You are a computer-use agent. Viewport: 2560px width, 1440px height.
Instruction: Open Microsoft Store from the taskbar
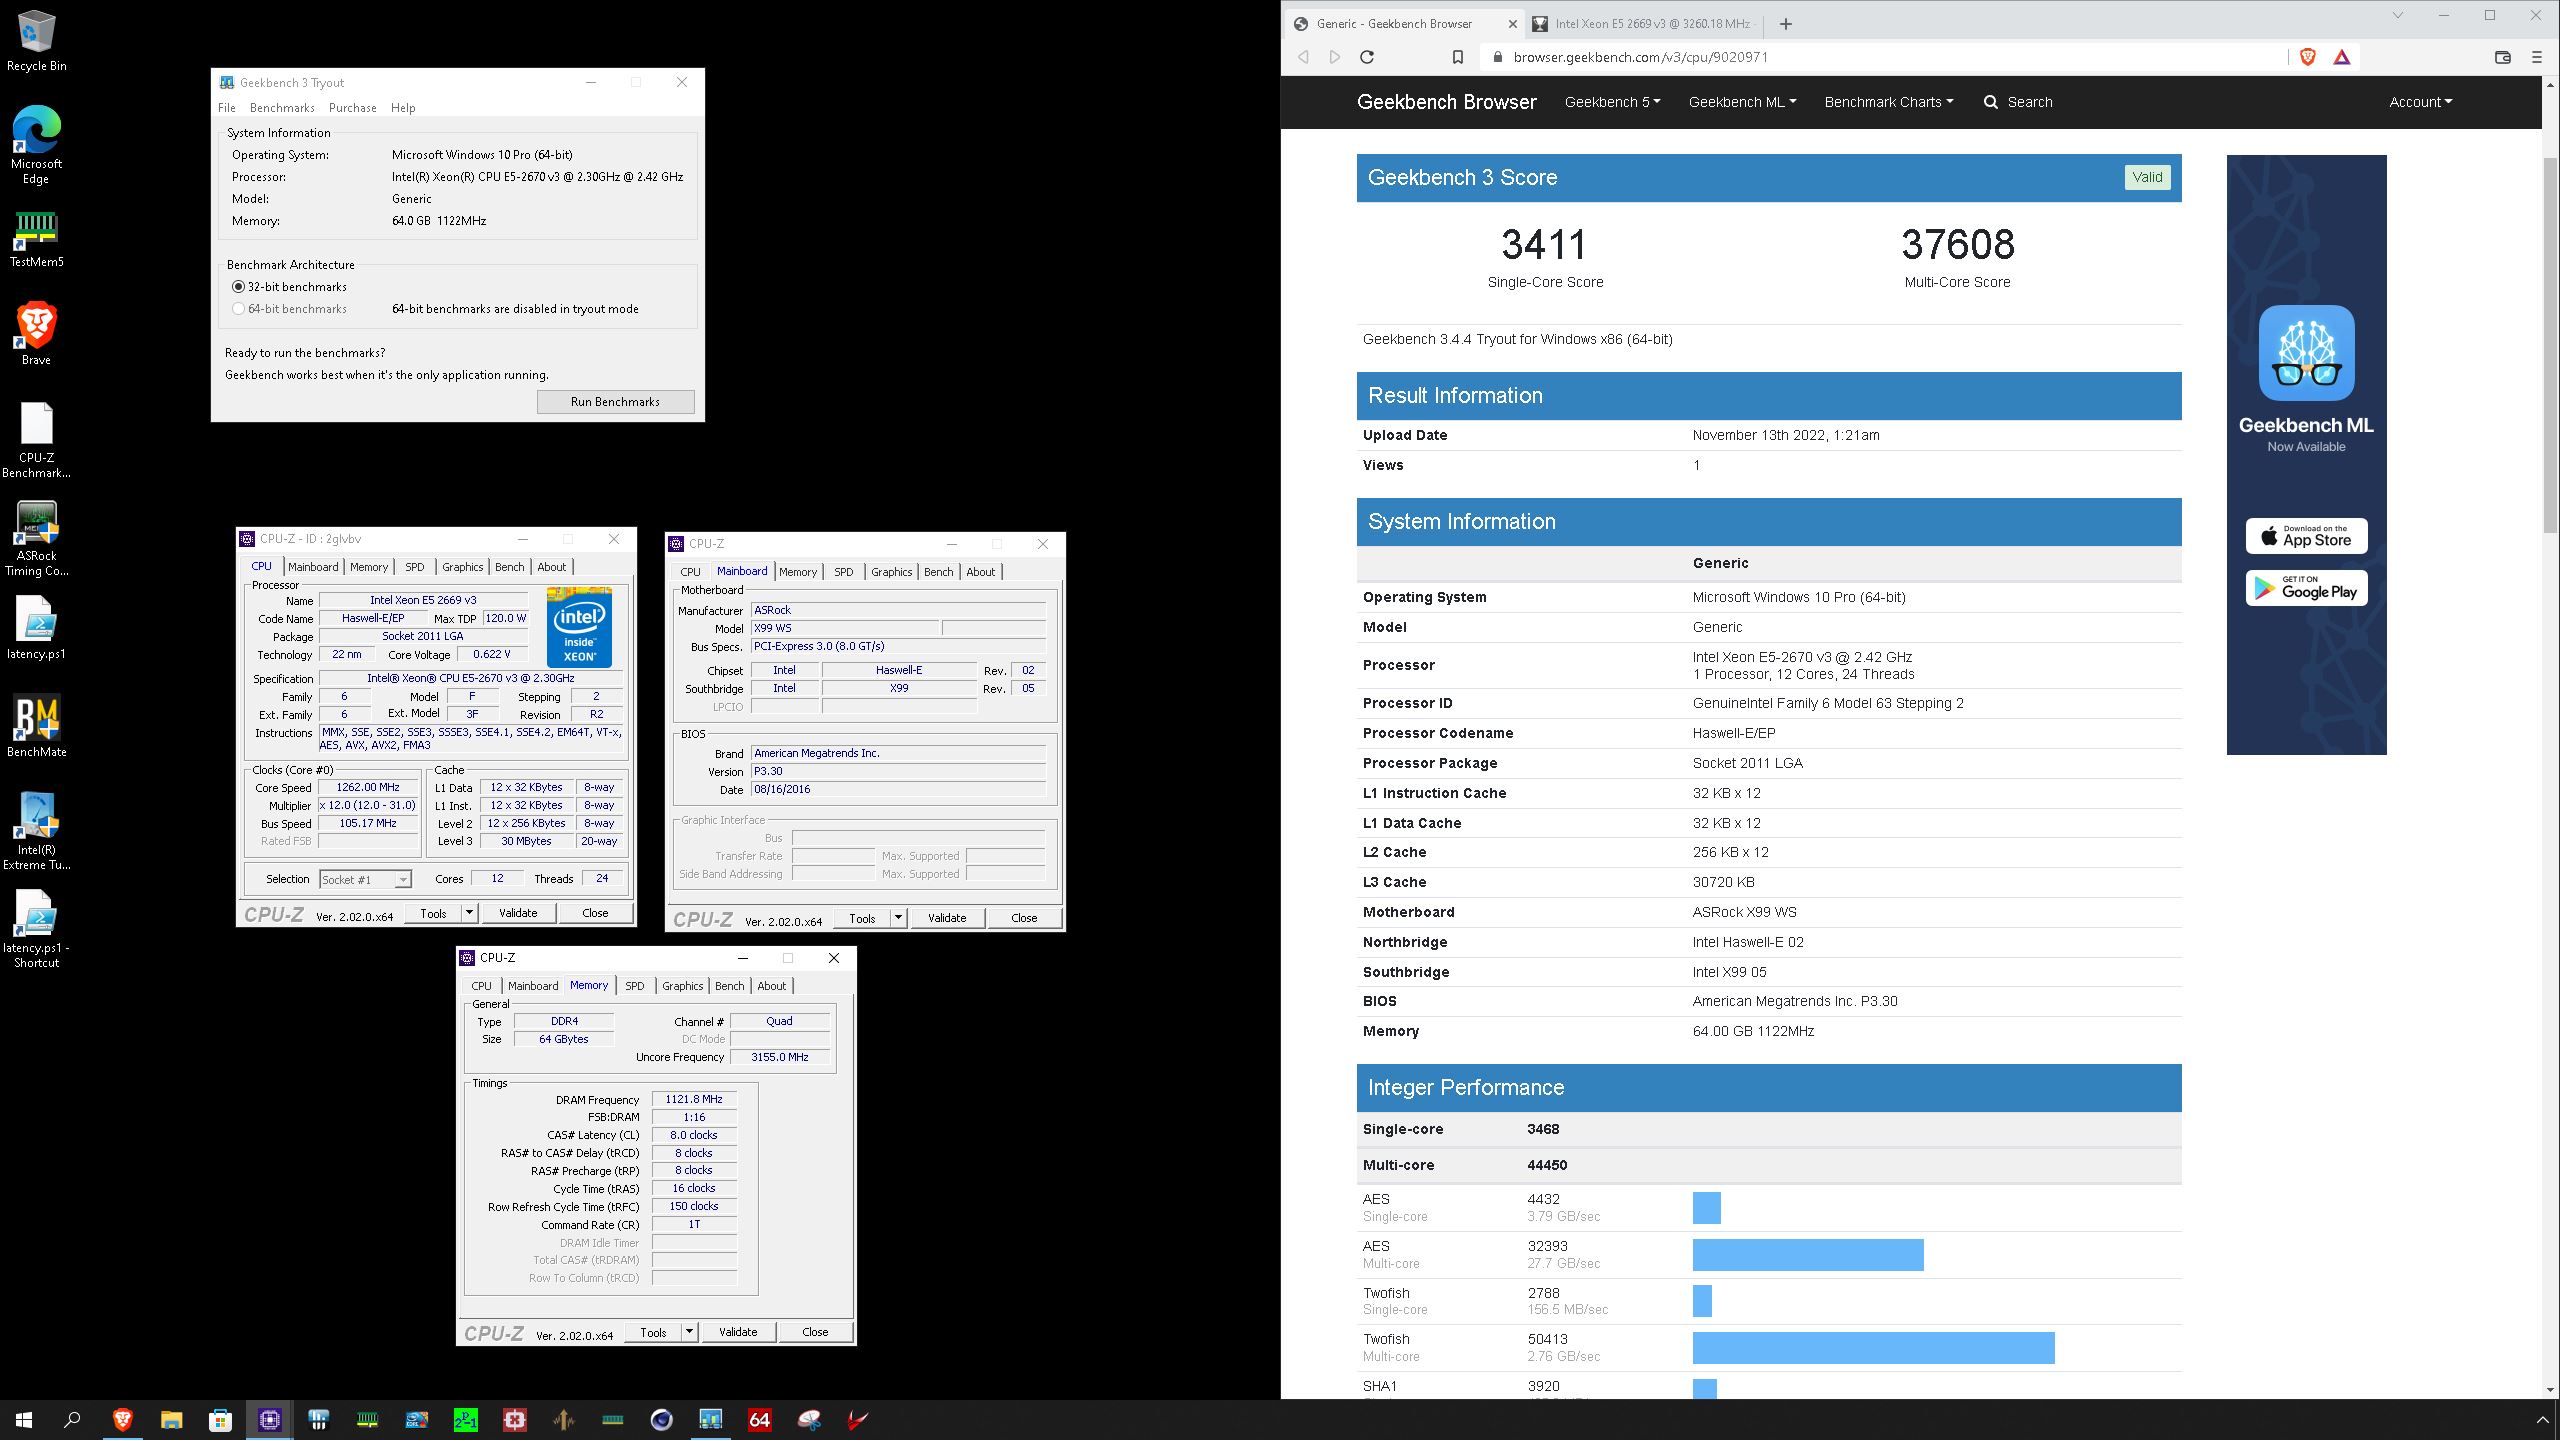(220, 1420)
